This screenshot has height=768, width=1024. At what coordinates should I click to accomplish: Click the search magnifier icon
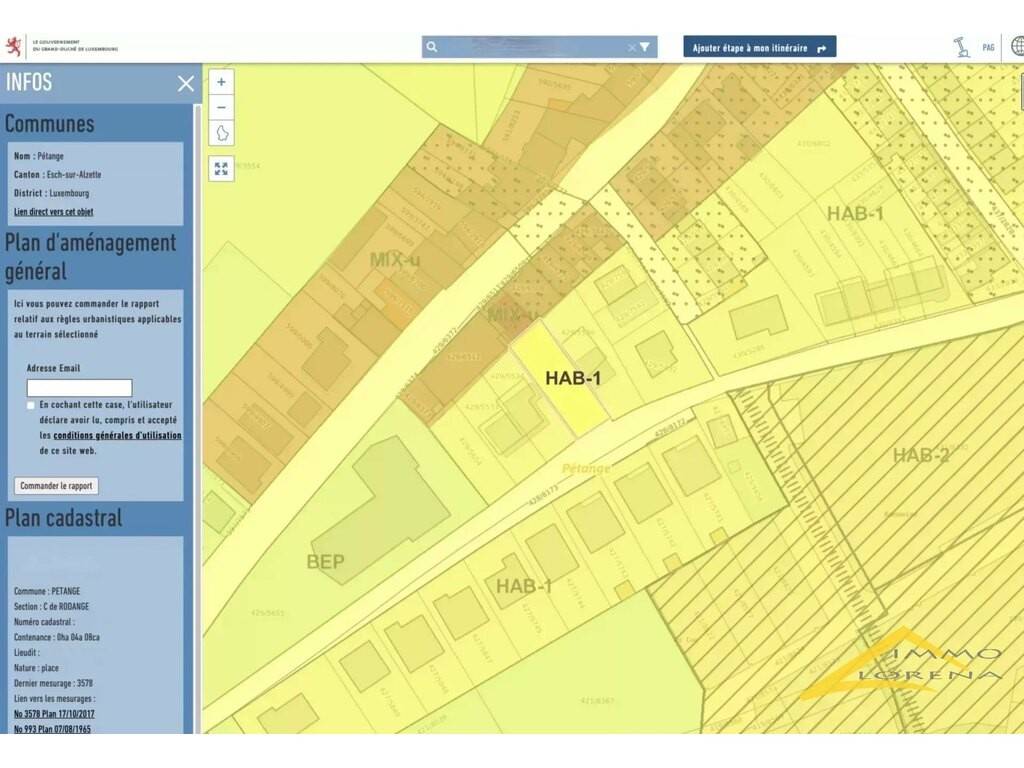click(431, 47)
